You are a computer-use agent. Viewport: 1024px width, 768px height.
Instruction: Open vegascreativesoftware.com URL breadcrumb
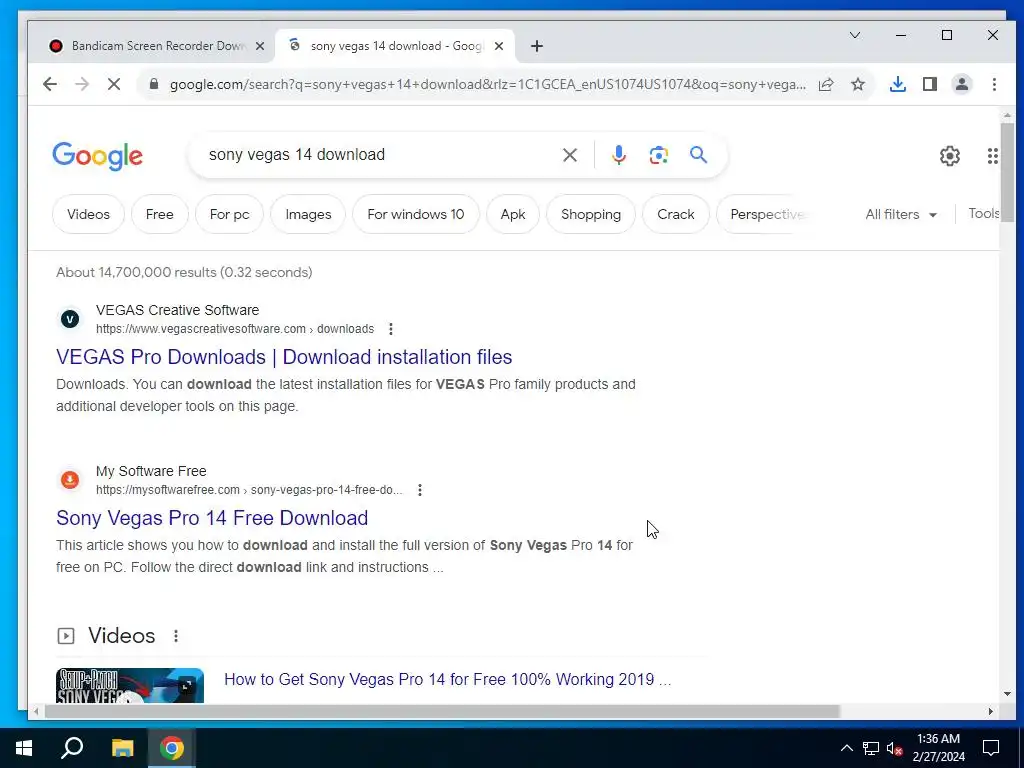pyautogui.click(x=235, y=328)
